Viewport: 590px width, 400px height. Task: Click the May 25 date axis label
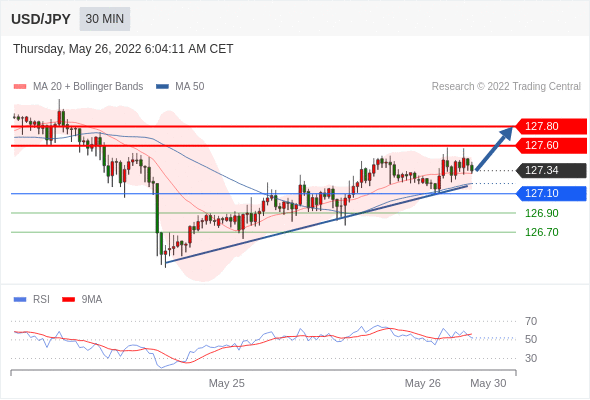[227, 383]
